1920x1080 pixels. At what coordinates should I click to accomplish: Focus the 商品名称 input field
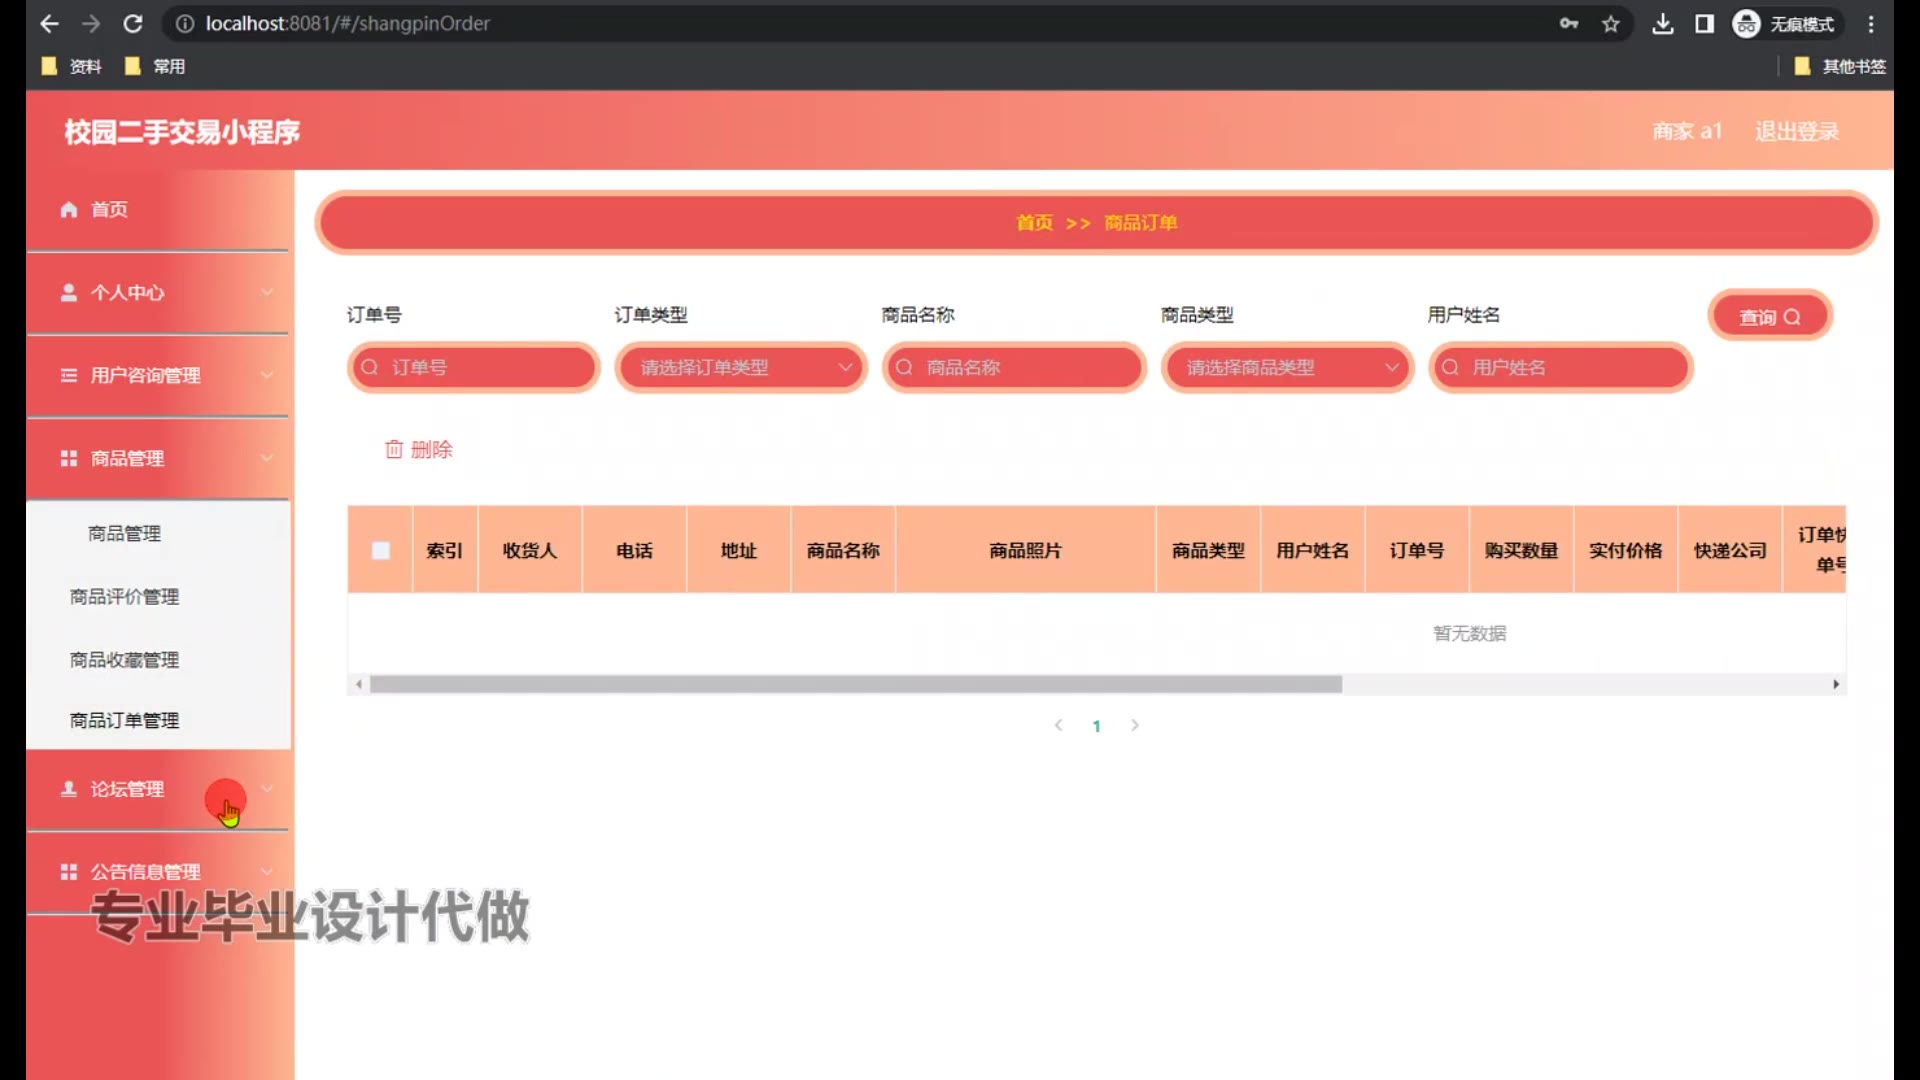1014,367
